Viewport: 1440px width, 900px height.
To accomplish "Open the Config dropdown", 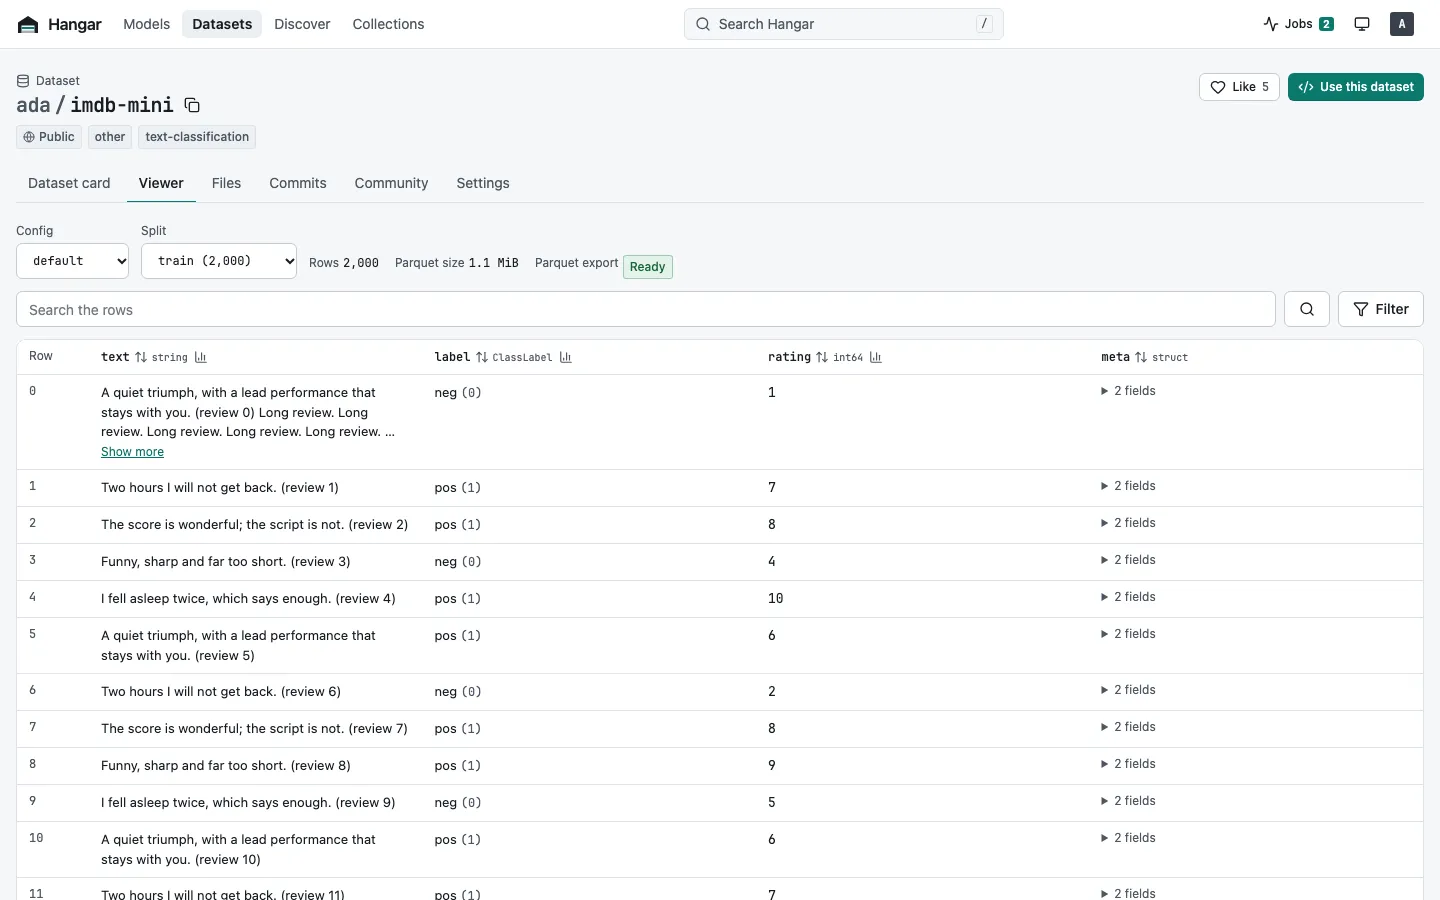I will click(x=73, y=261).
